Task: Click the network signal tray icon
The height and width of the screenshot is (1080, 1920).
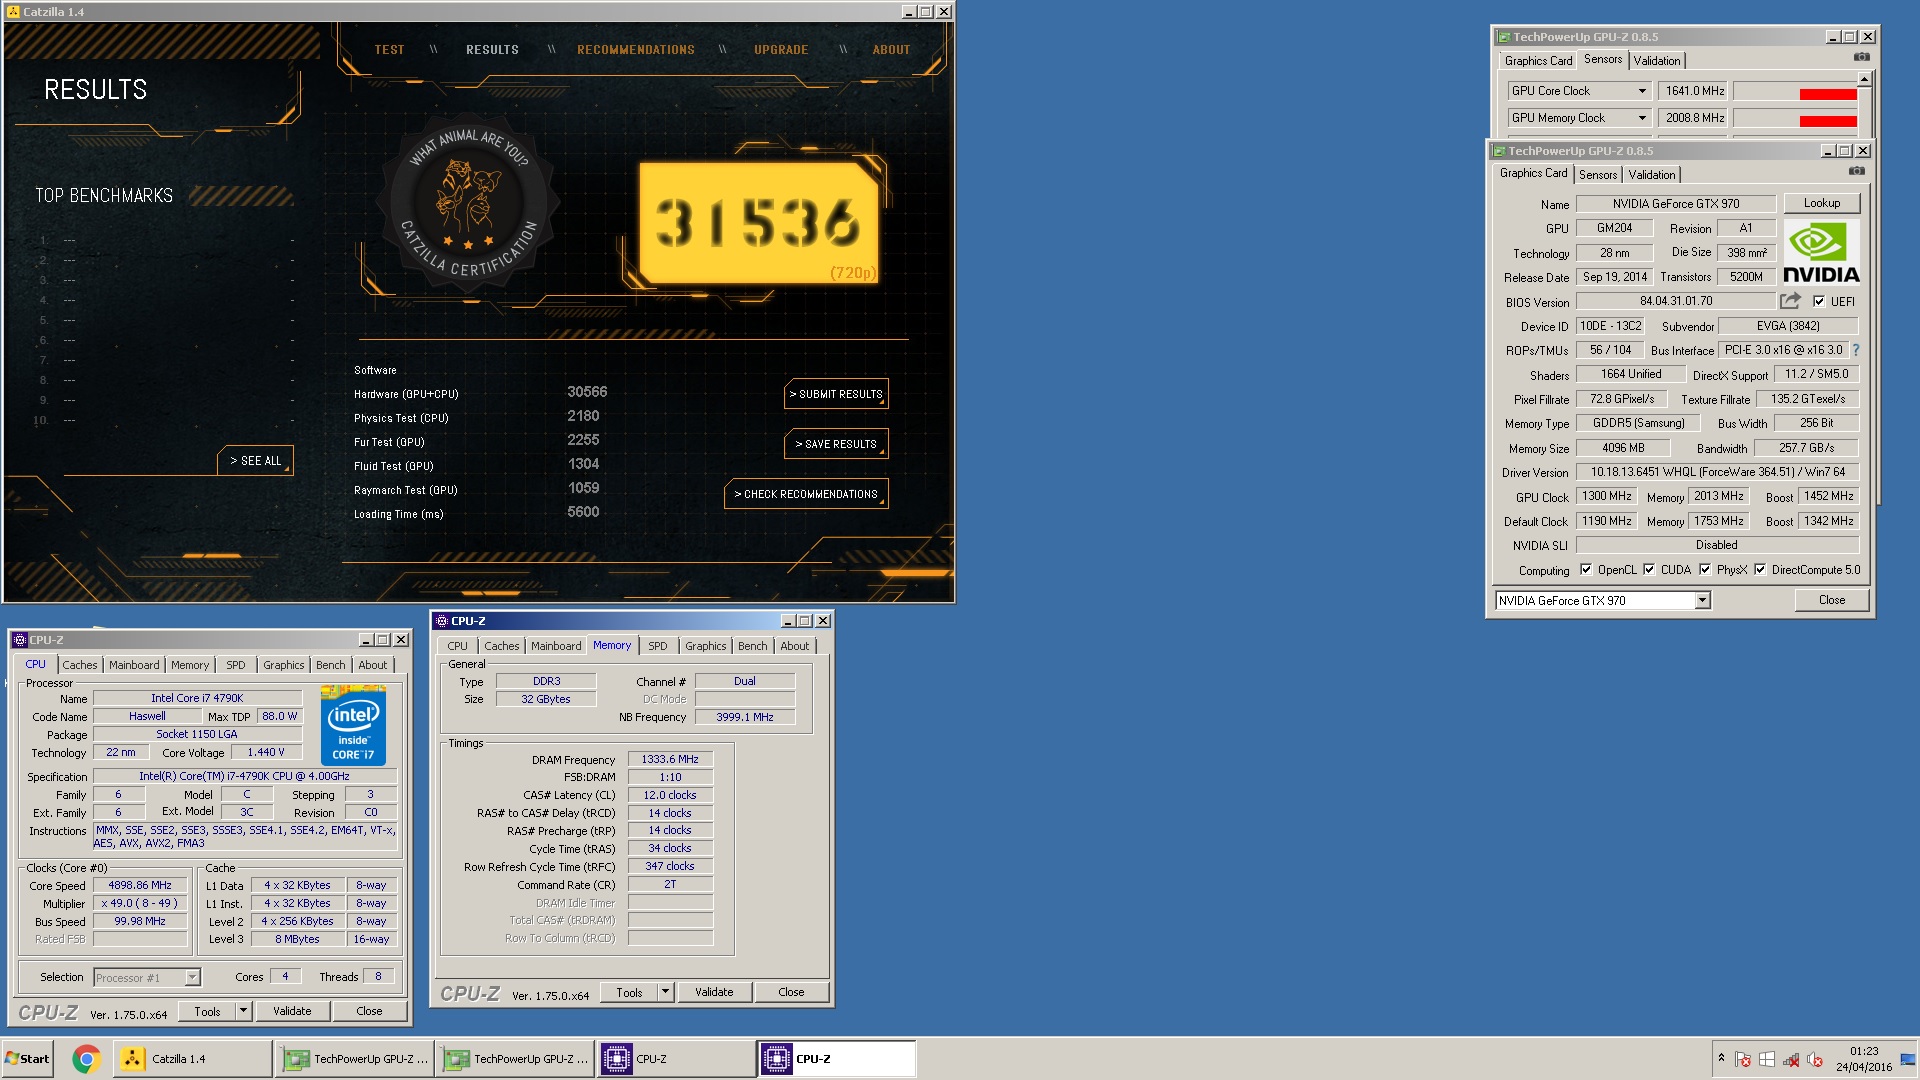Action: pyautogui.click(x=1791, y=1059)
